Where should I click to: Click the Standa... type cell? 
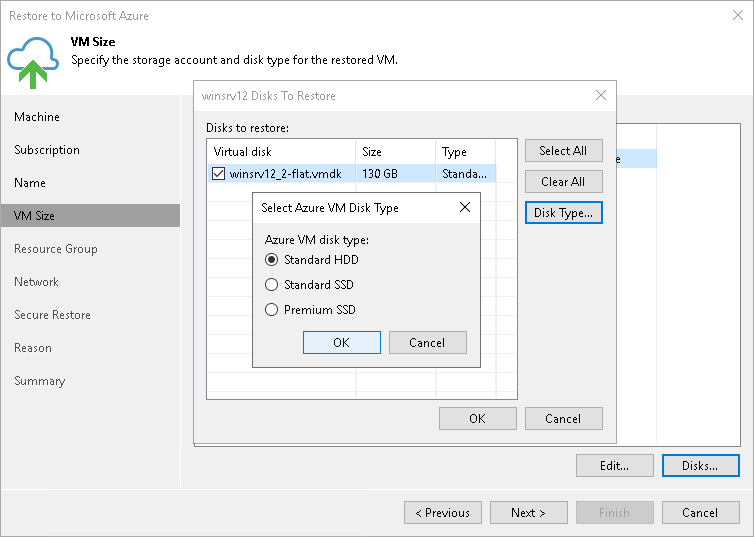[x=464, y=174]
